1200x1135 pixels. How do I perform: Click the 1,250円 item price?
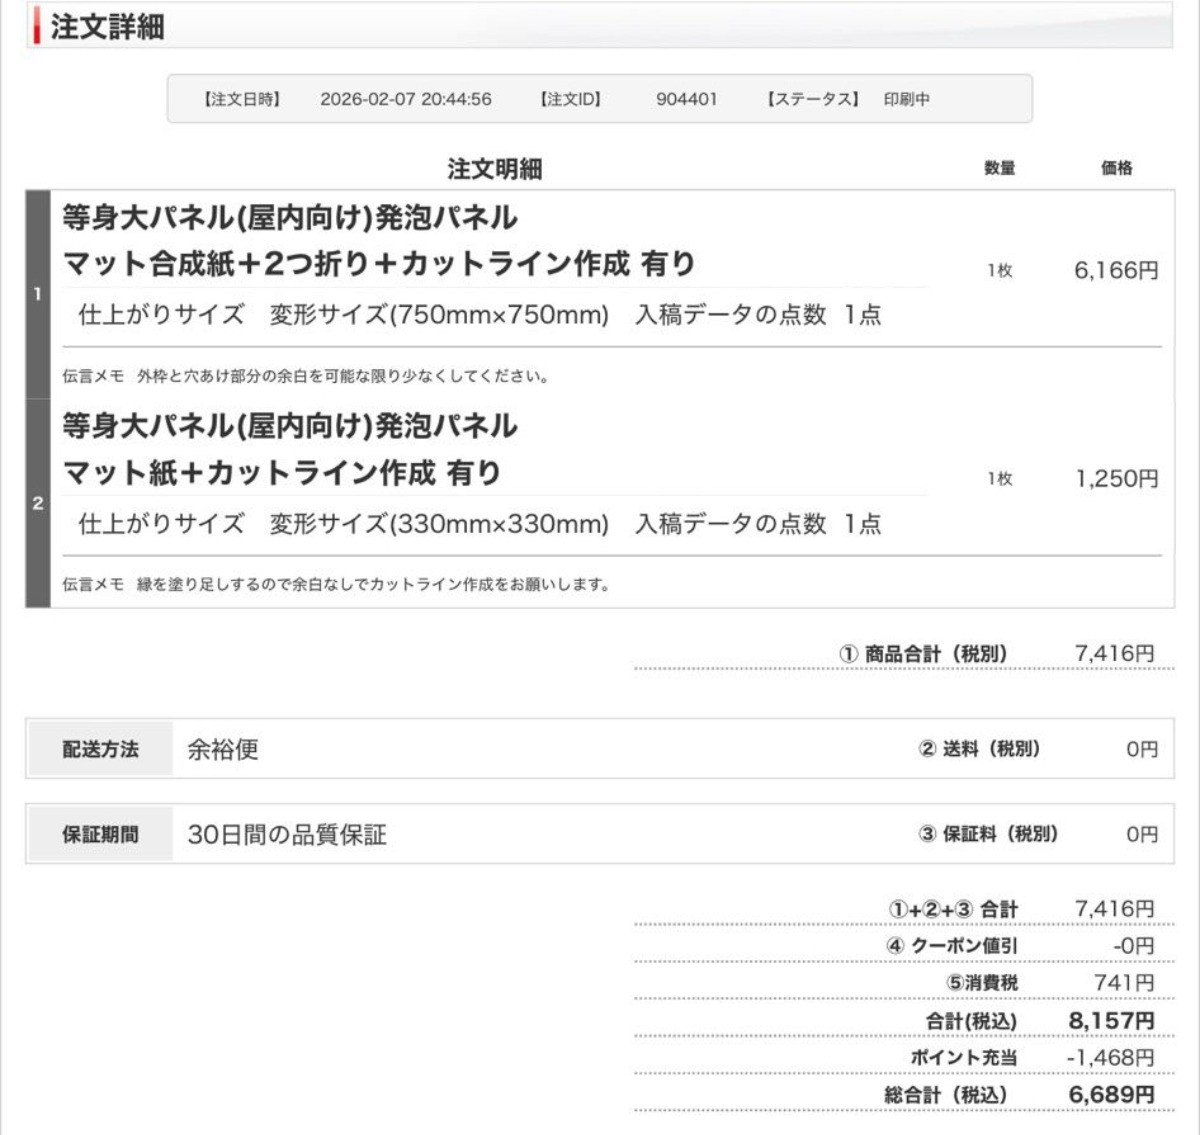(x=1116, y=479)
